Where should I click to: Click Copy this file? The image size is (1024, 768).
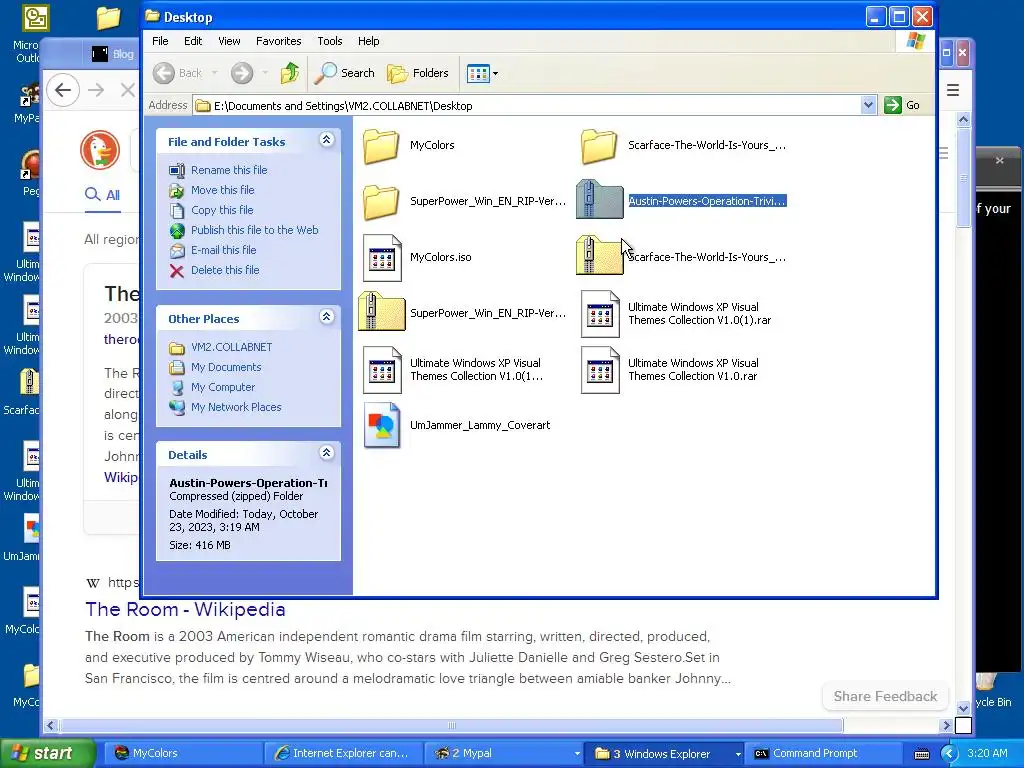pos(221,210)
